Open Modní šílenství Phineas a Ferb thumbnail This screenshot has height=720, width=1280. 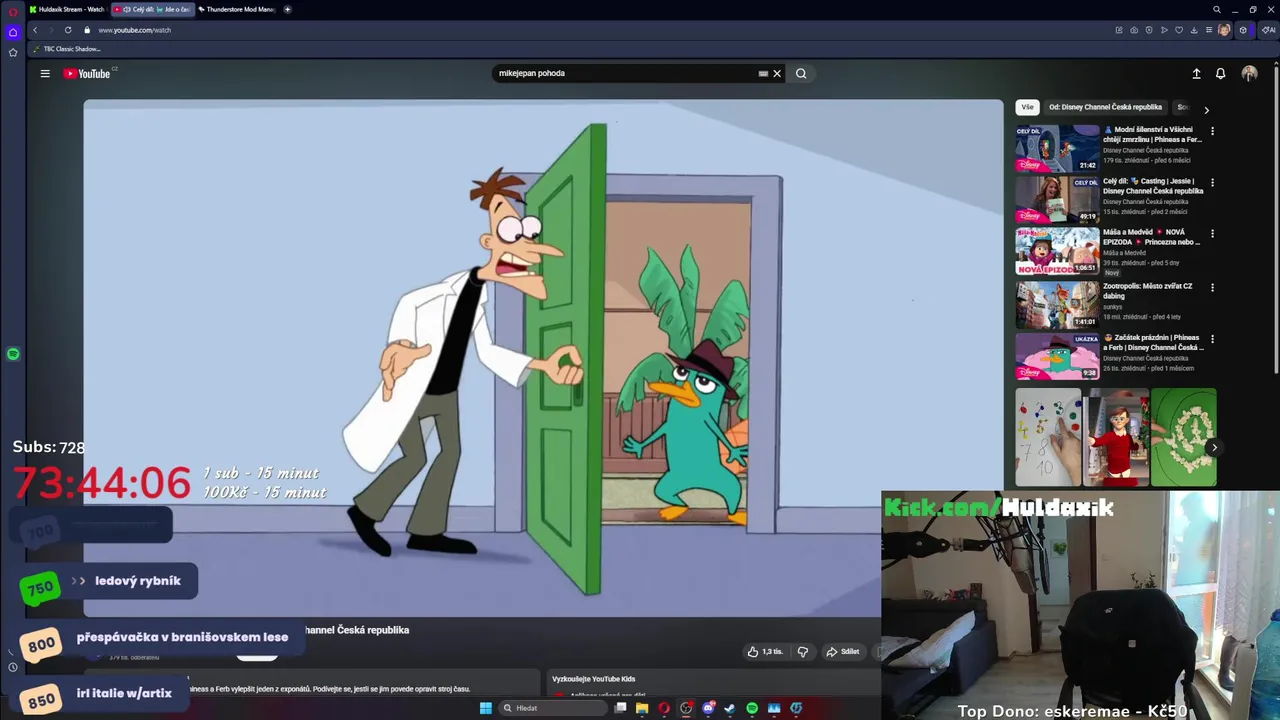1057,148
